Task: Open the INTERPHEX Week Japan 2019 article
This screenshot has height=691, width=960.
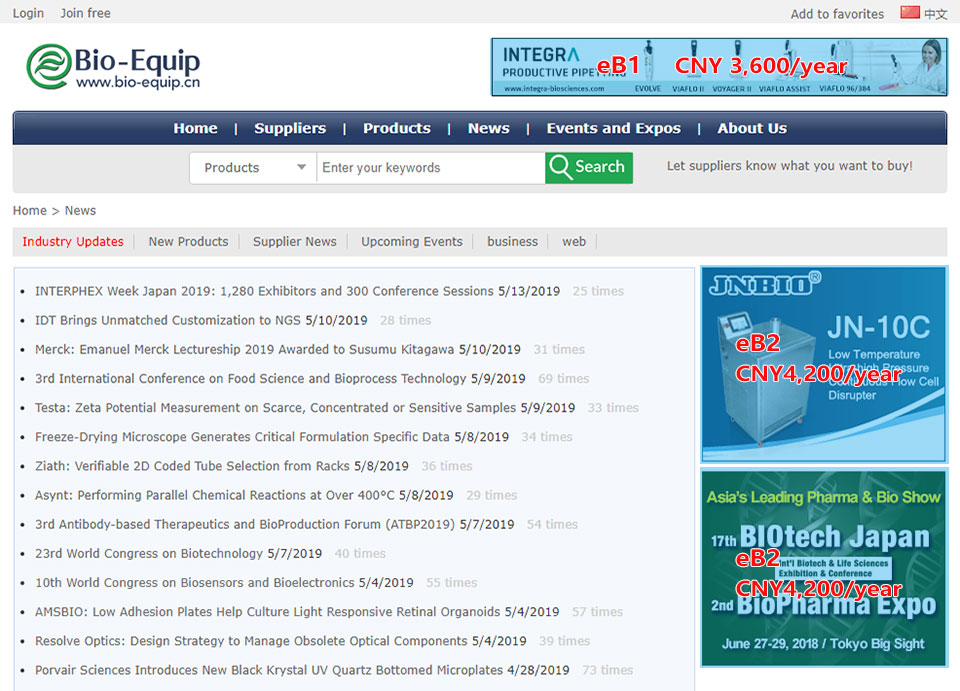Action: [265, 291]
